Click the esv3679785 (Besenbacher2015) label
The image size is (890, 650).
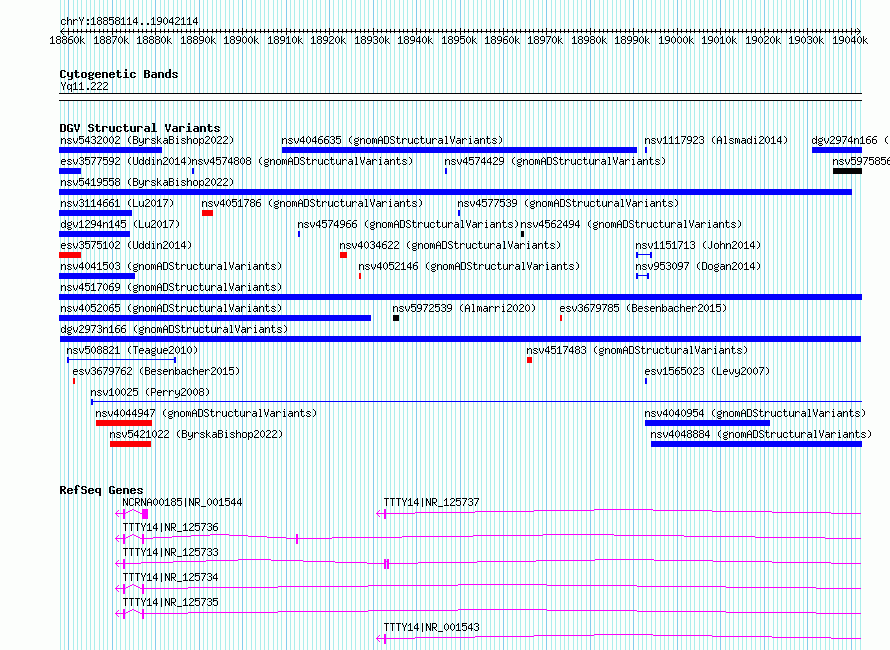pyautogui.click(x=643, y=308)
